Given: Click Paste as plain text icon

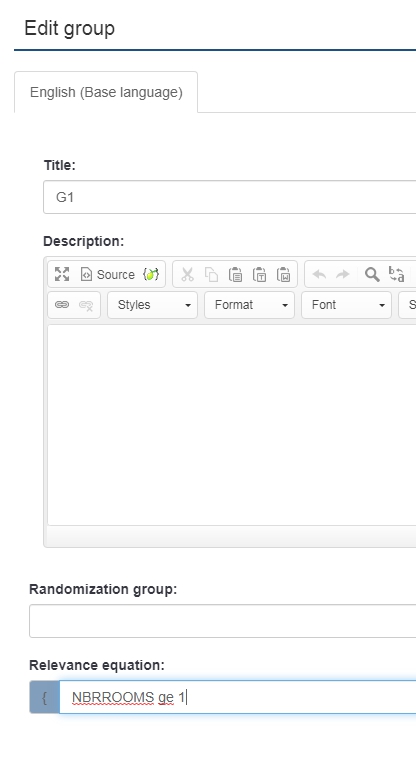Looking at the screenshot, I should (x=259, y=274).
